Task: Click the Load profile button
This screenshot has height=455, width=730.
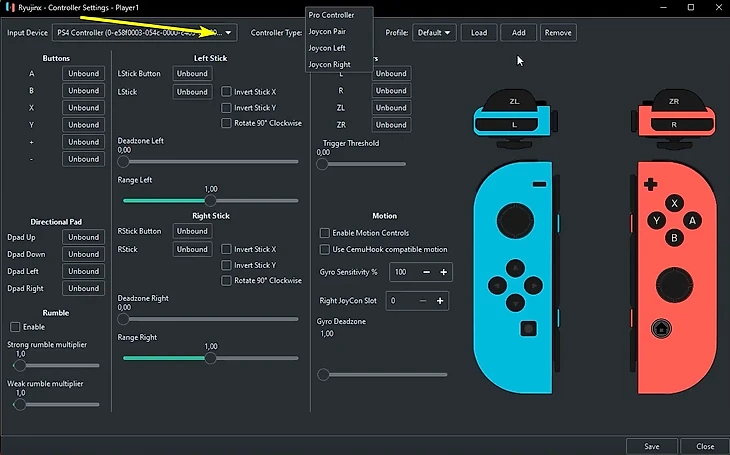Action: point(479,33)
